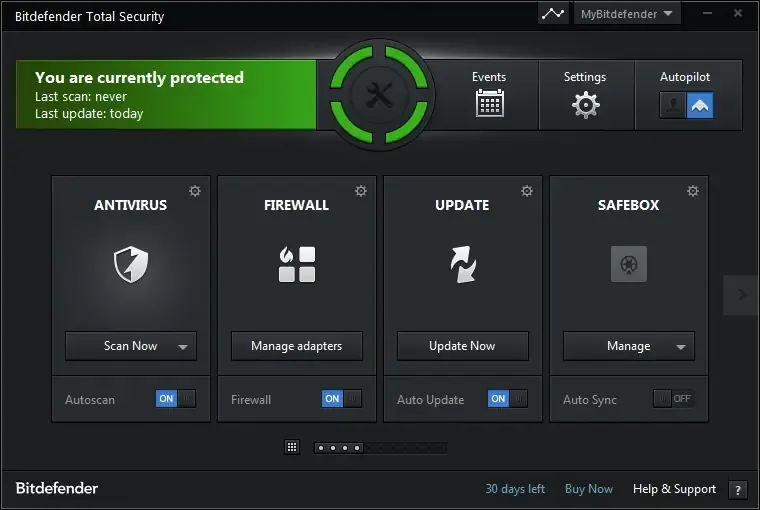Click the module page indicator dots
This screenshot has height=510, width=760.
coord(339,448)
